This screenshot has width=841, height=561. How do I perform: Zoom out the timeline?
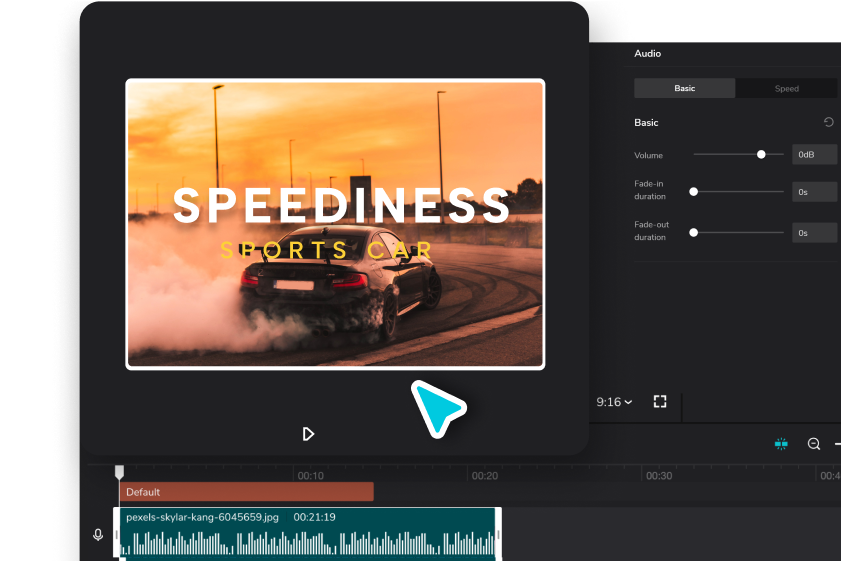[814, 444]
